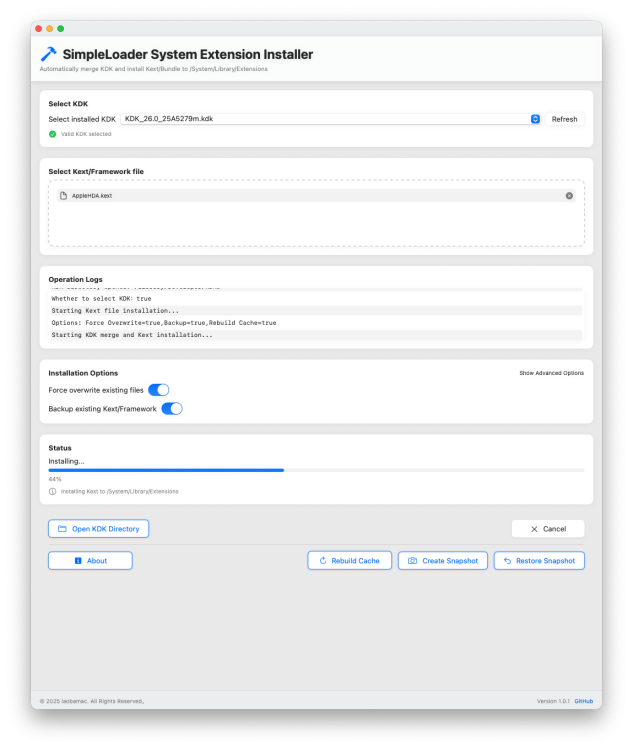Viewport: 633px width, 750px height.
Task: Click 'Installing Kext to /System/Library/Extensions' status text
Action: [x=120, y=492]
